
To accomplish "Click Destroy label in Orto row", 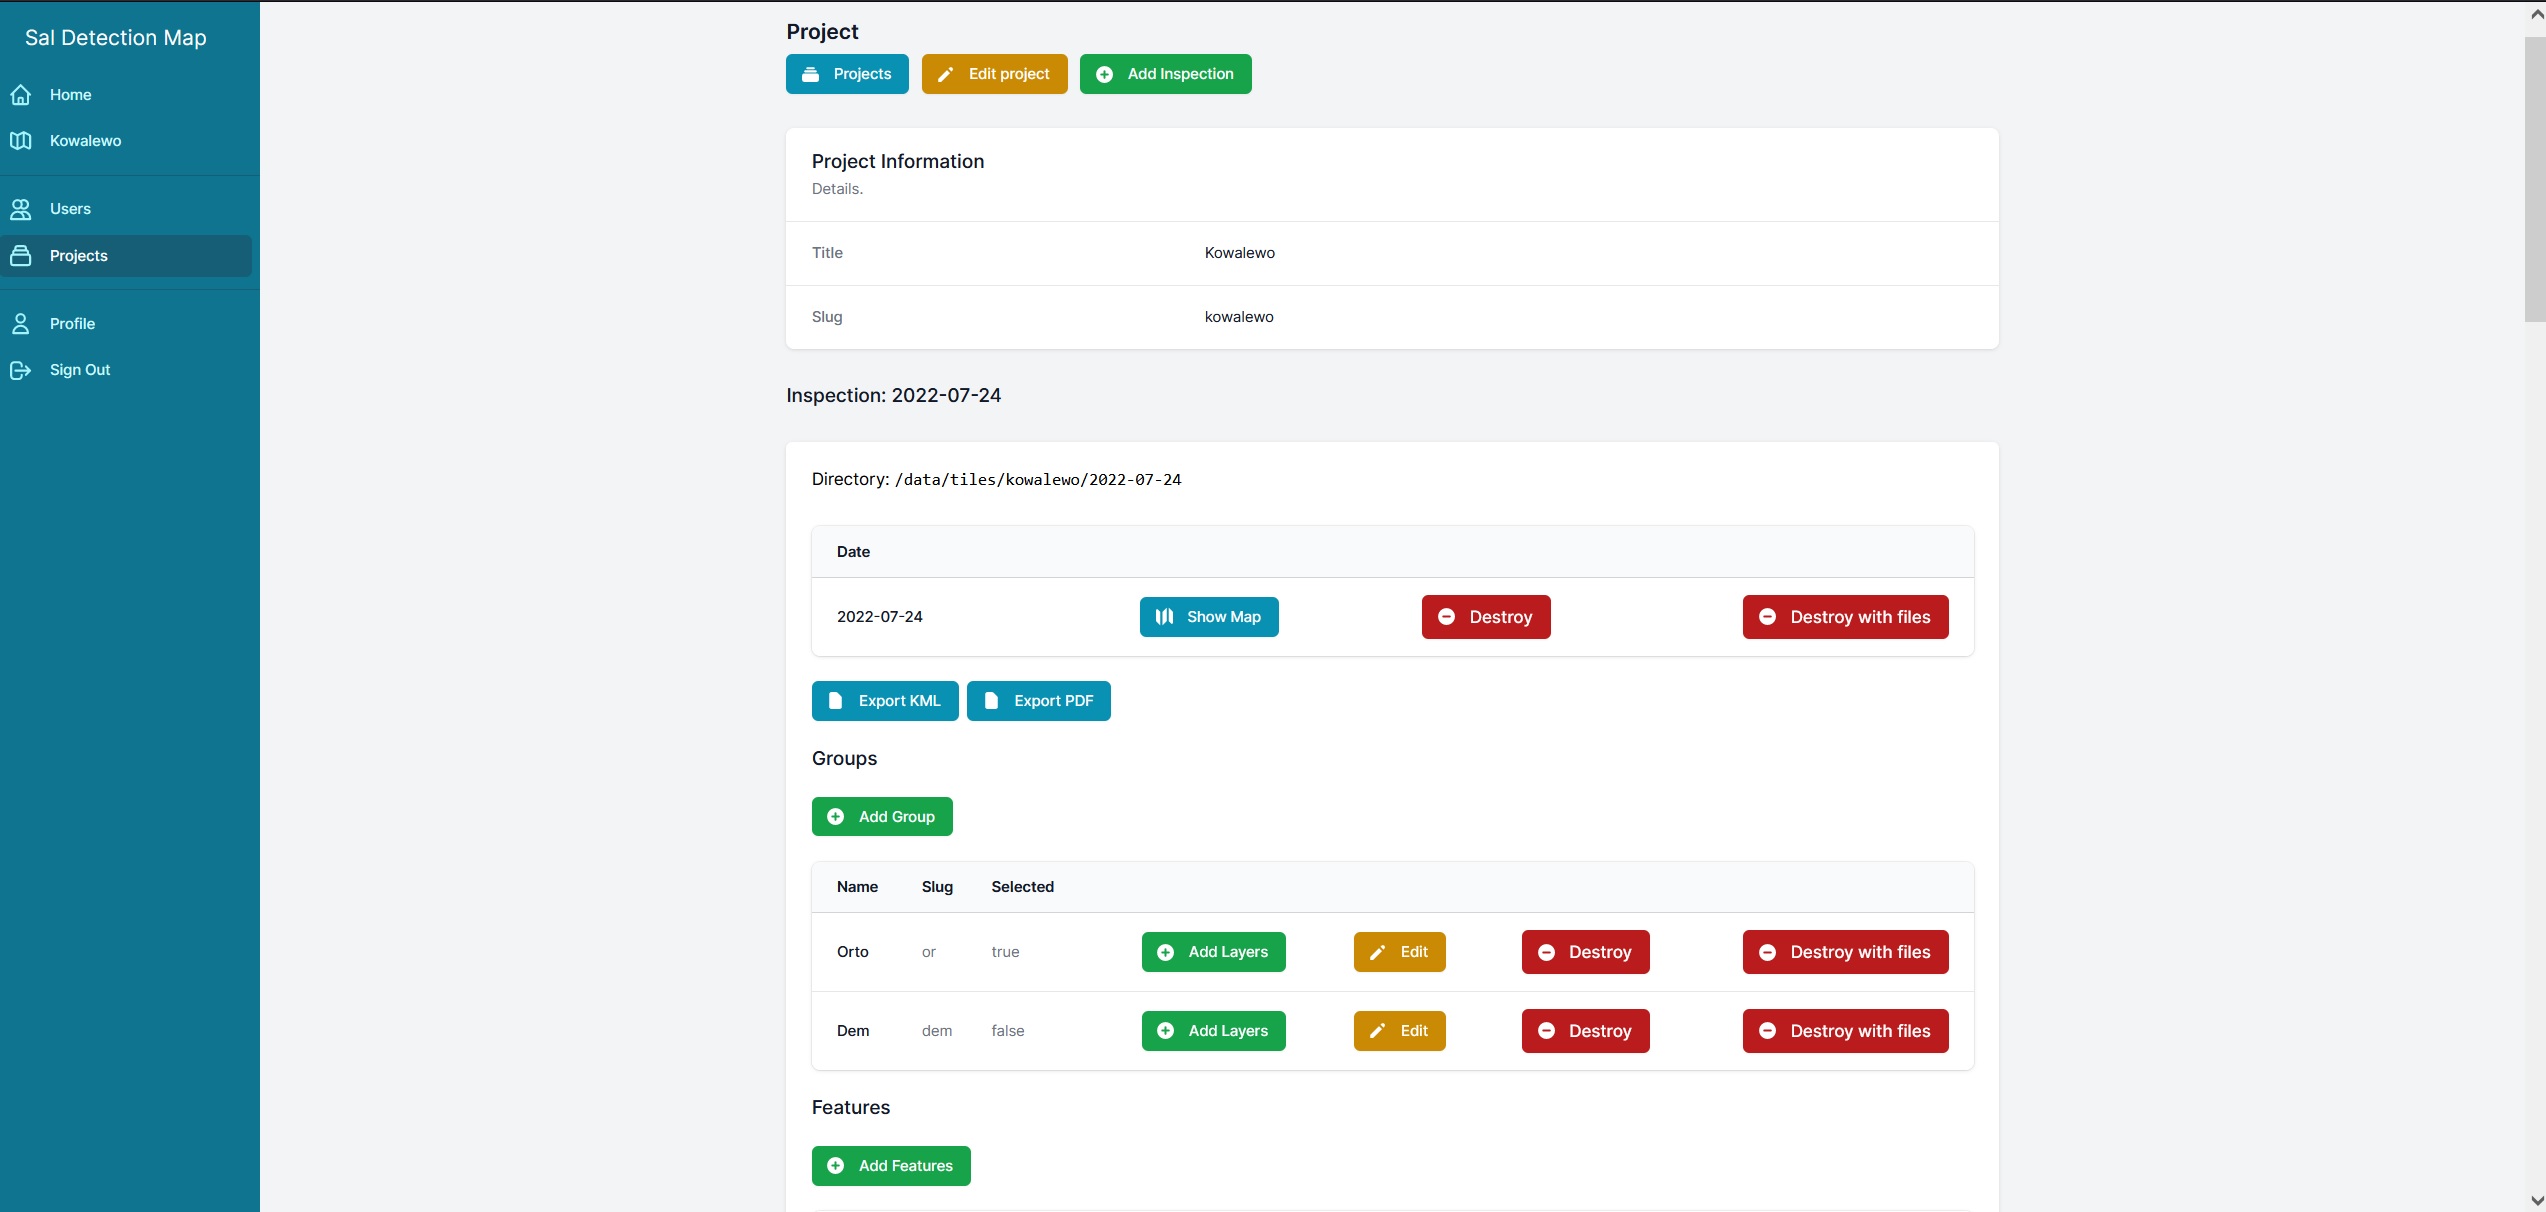I will coord(1600,952).
